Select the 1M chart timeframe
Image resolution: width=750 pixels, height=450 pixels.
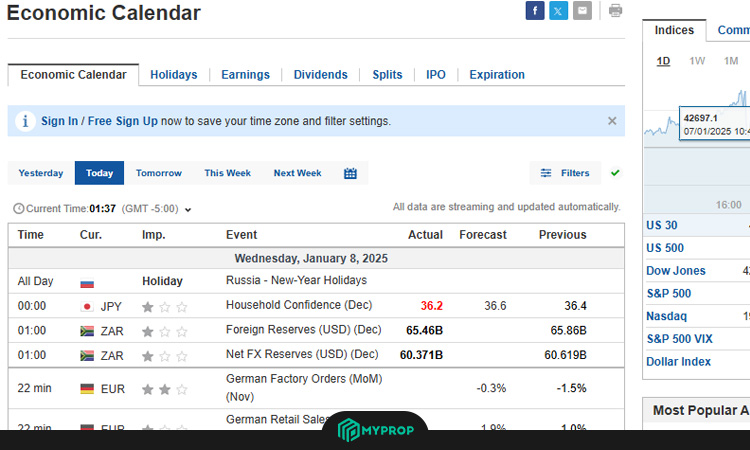click(731, 61)
